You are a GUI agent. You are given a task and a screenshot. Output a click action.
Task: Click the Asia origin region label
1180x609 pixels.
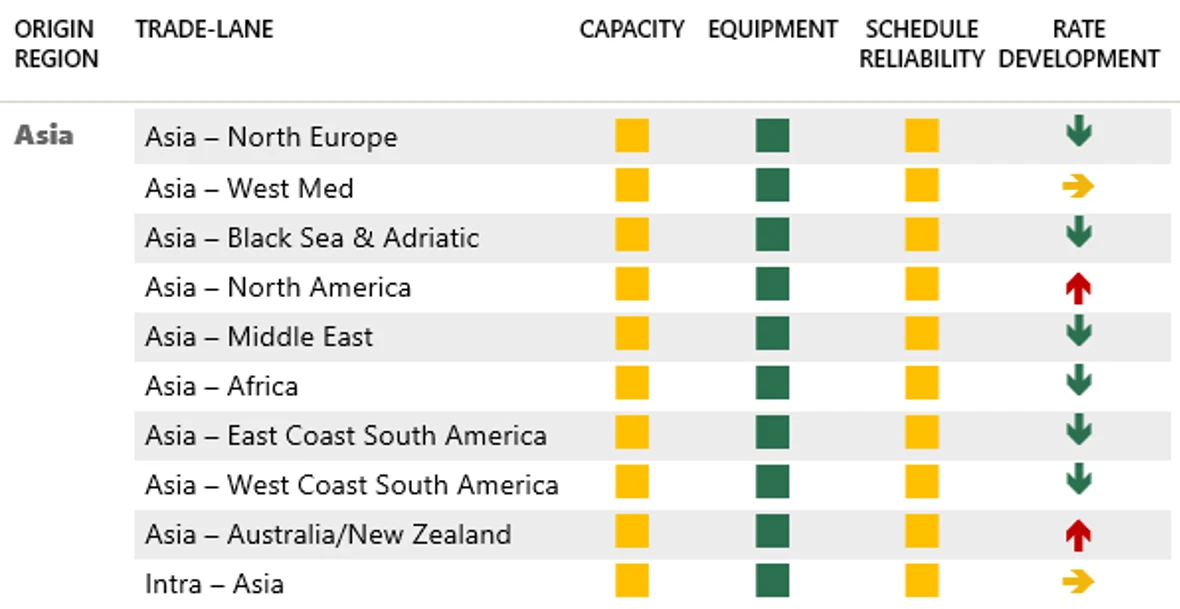point(44,135)
